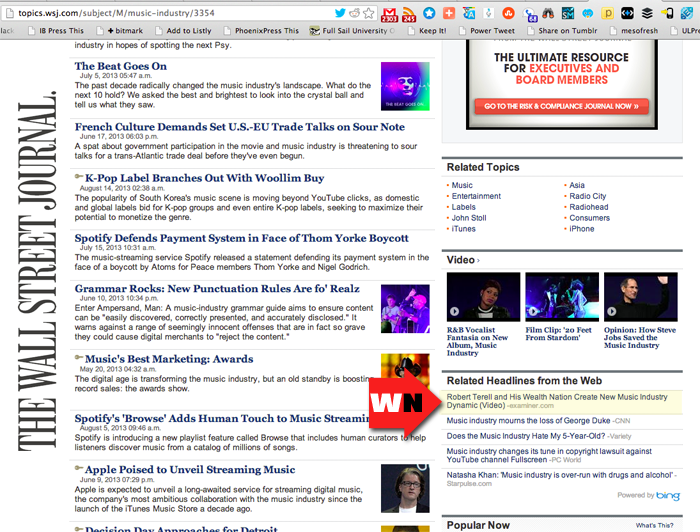The height and width of the screenshot is (532, 700).
Task: Click the Share on Tumblr bookmark
Action: point(562,31)
